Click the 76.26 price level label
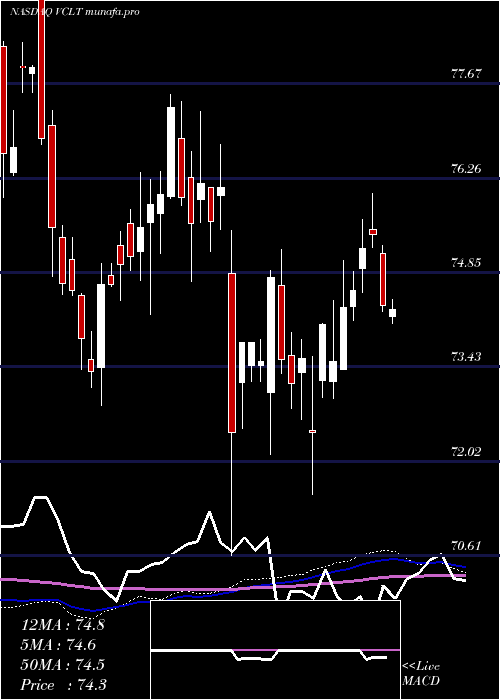500x700 pixels. pyautogui.click(x=466, y=168)
